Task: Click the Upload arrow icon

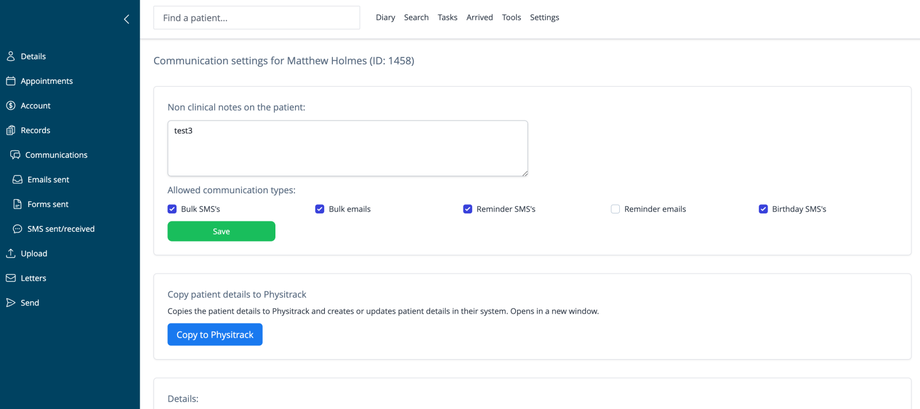Action: coord(11,254)
